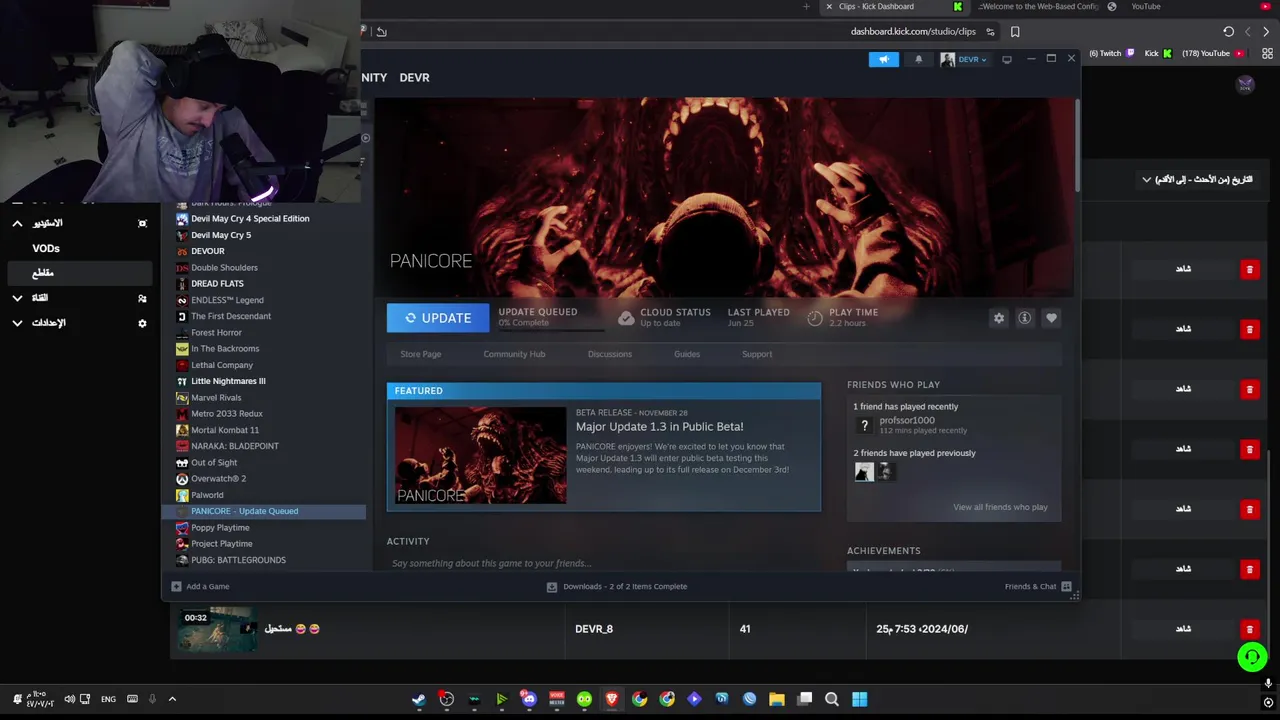1280x720 pixels.
Task: Click View all friends who play
Action: pyautogui.click(x=1000, y=507)
